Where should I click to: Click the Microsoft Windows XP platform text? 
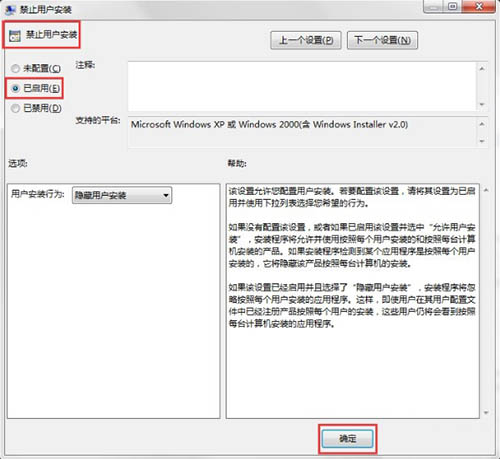(x=269, y=125)
